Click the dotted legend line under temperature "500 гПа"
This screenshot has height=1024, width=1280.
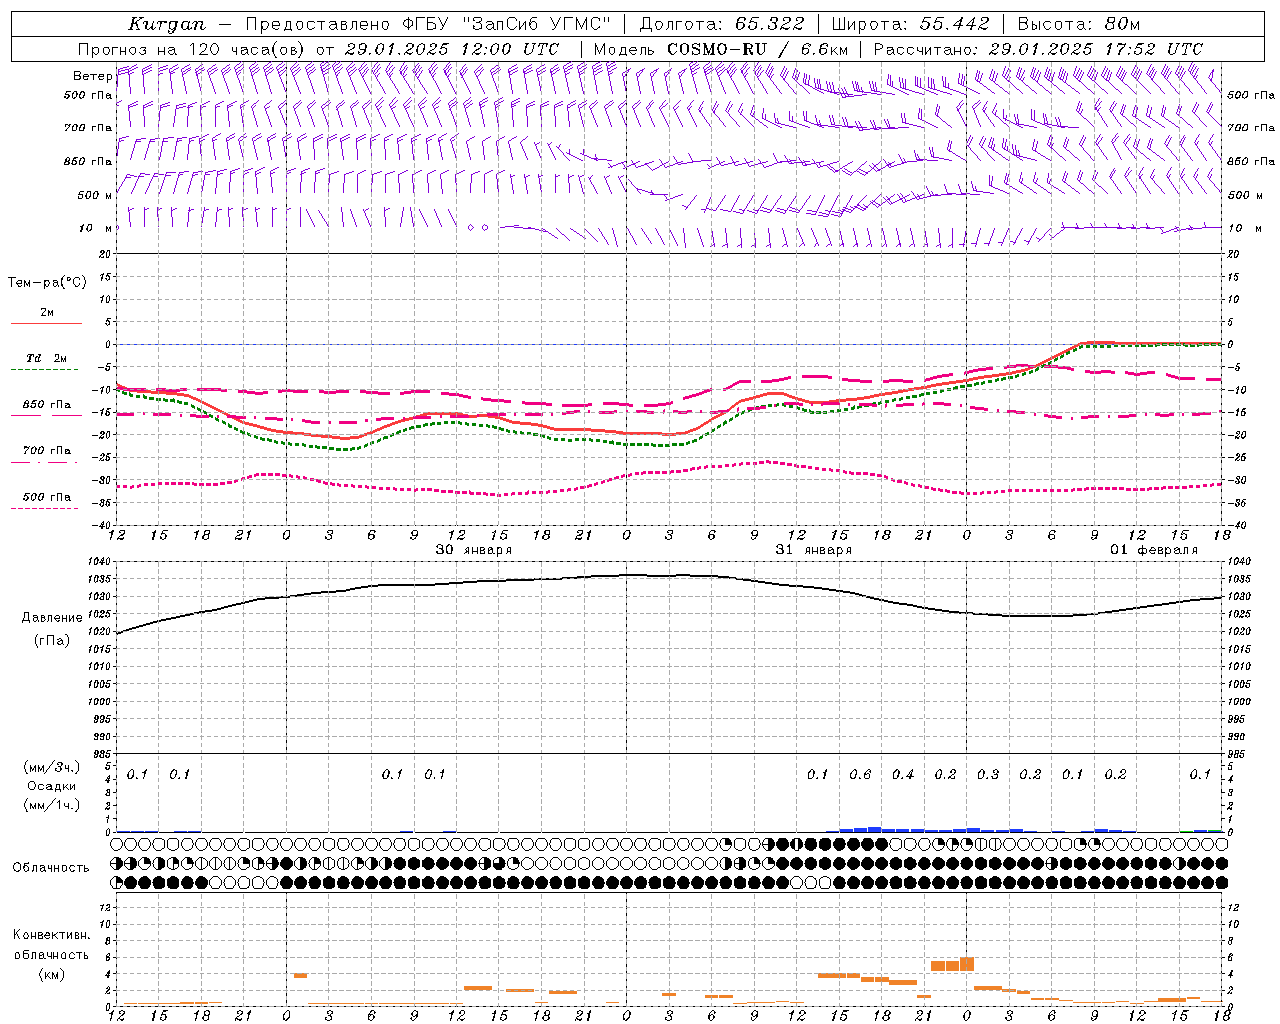click(x=44, y=508)
